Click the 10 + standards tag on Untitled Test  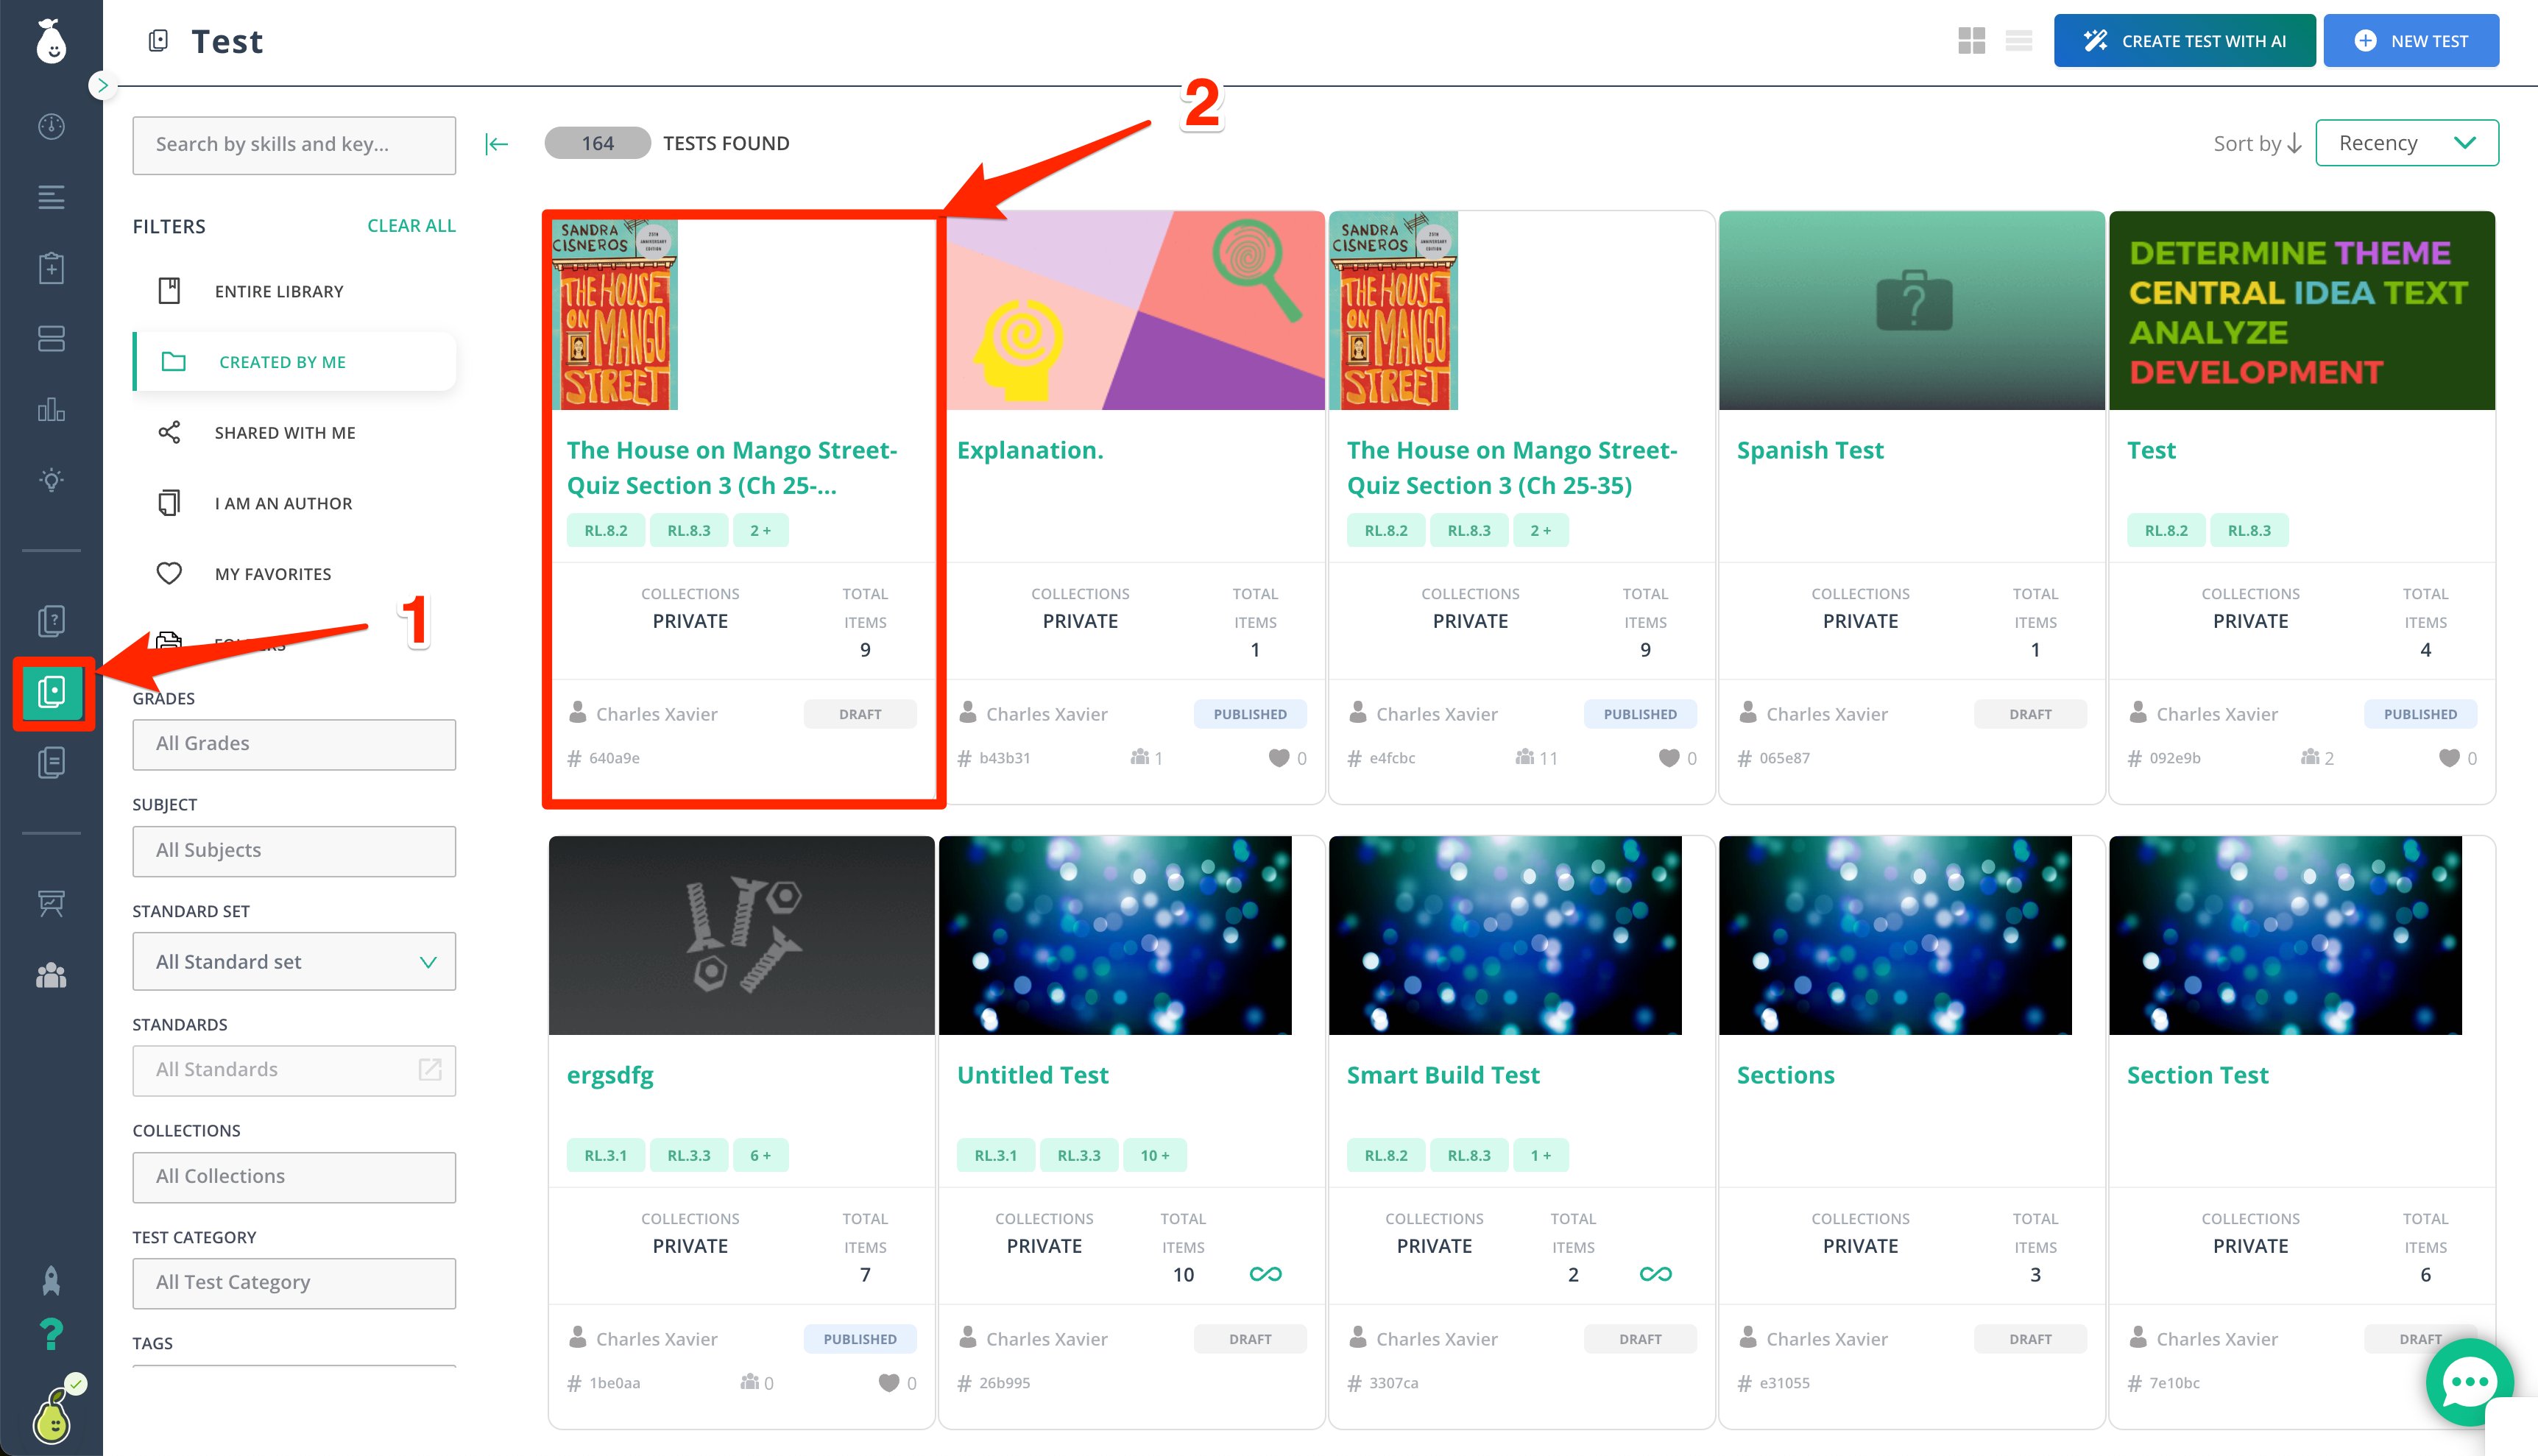(1154, 1156)
